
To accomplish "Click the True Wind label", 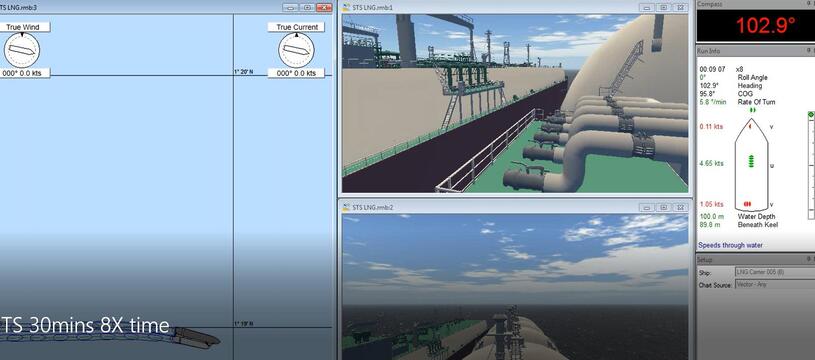I will (23, 27).
